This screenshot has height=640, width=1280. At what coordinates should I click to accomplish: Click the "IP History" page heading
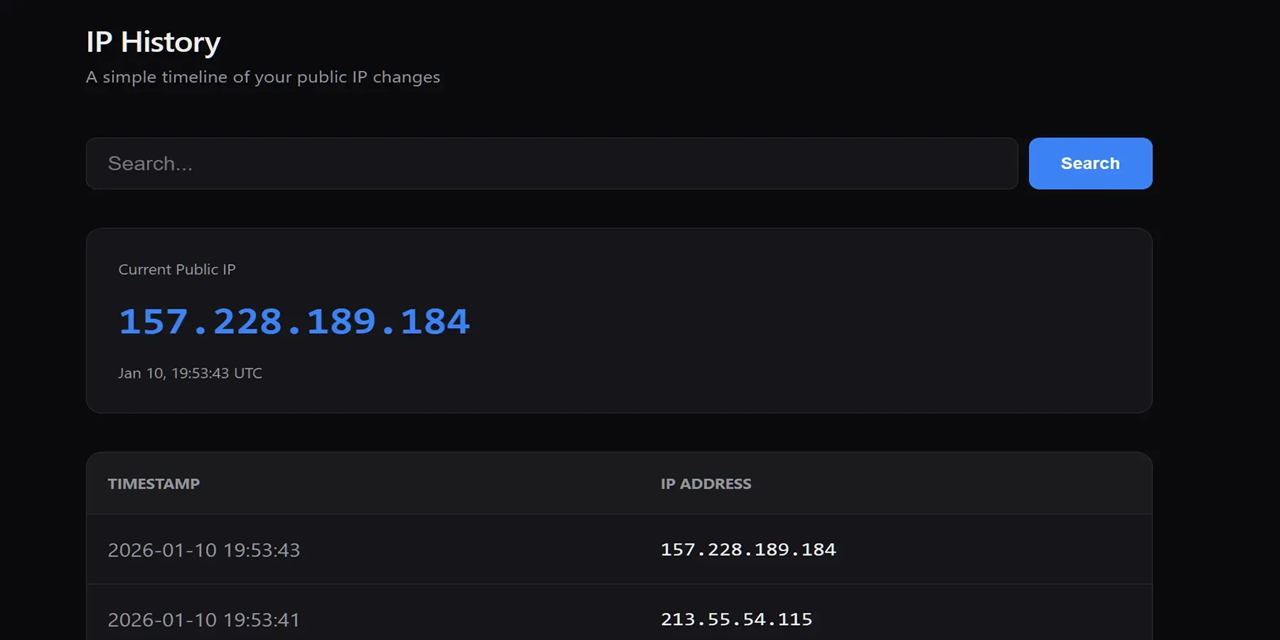[153, 42]
